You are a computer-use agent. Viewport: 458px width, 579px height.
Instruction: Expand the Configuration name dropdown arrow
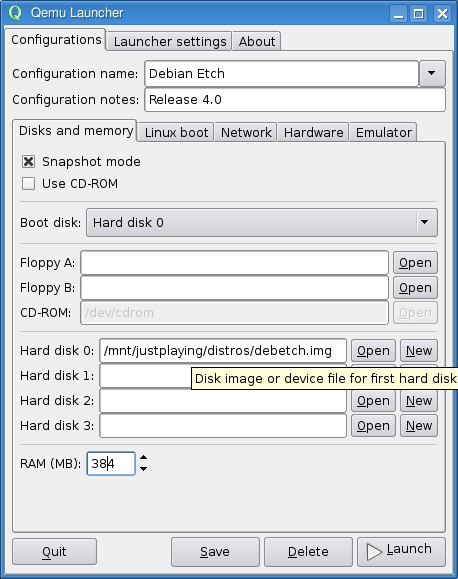(432, 73)
